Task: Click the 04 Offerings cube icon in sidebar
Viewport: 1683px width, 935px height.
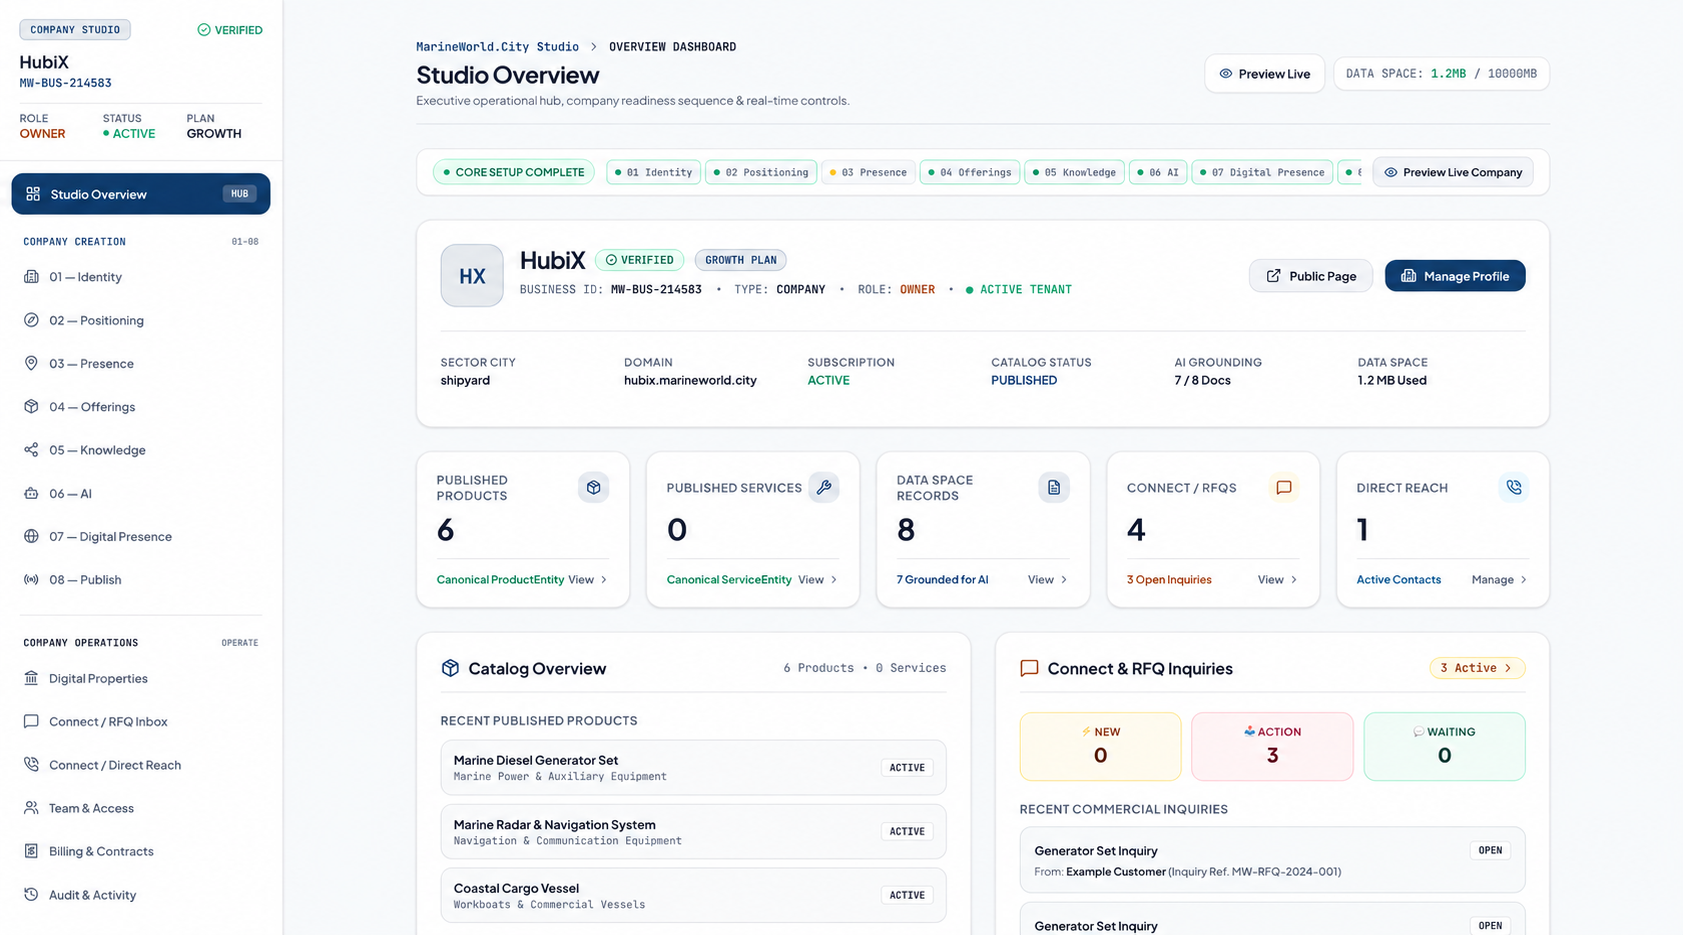Action: (31, 407)
